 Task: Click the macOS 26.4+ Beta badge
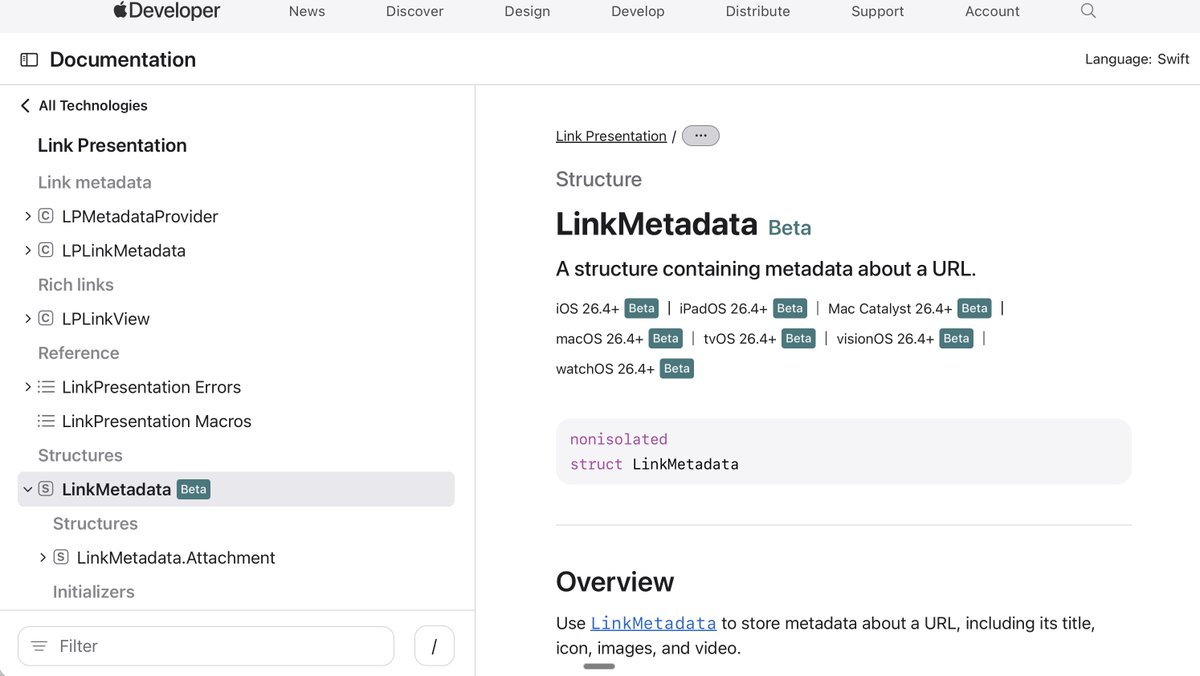click(666, 338)
